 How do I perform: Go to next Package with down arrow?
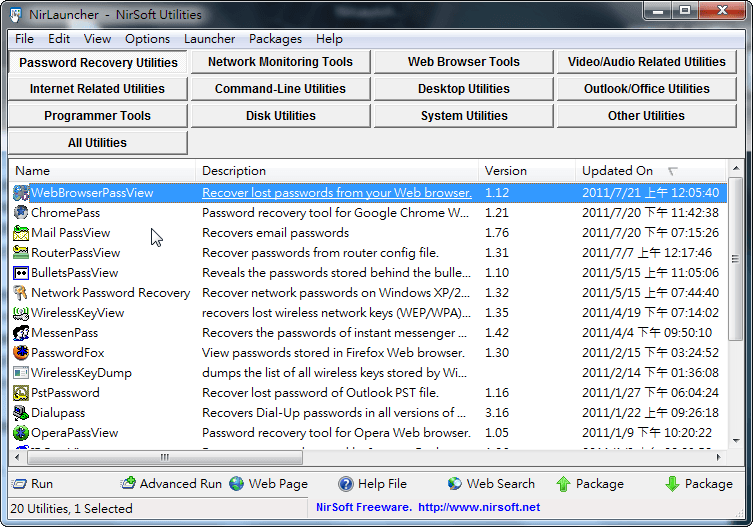(672, 484)
